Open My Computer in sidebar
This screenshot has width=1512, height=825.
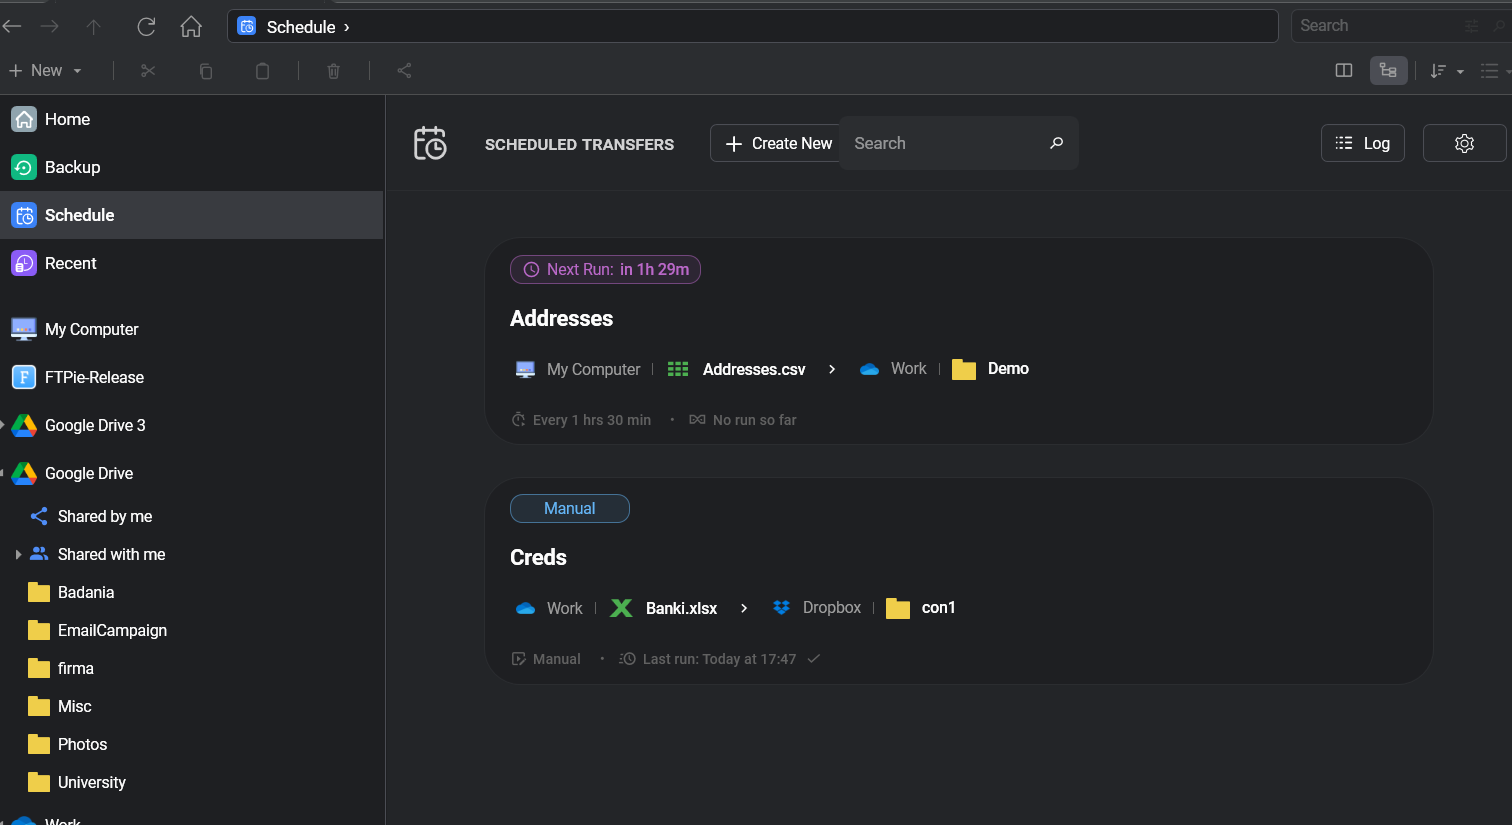pos(191,329)
